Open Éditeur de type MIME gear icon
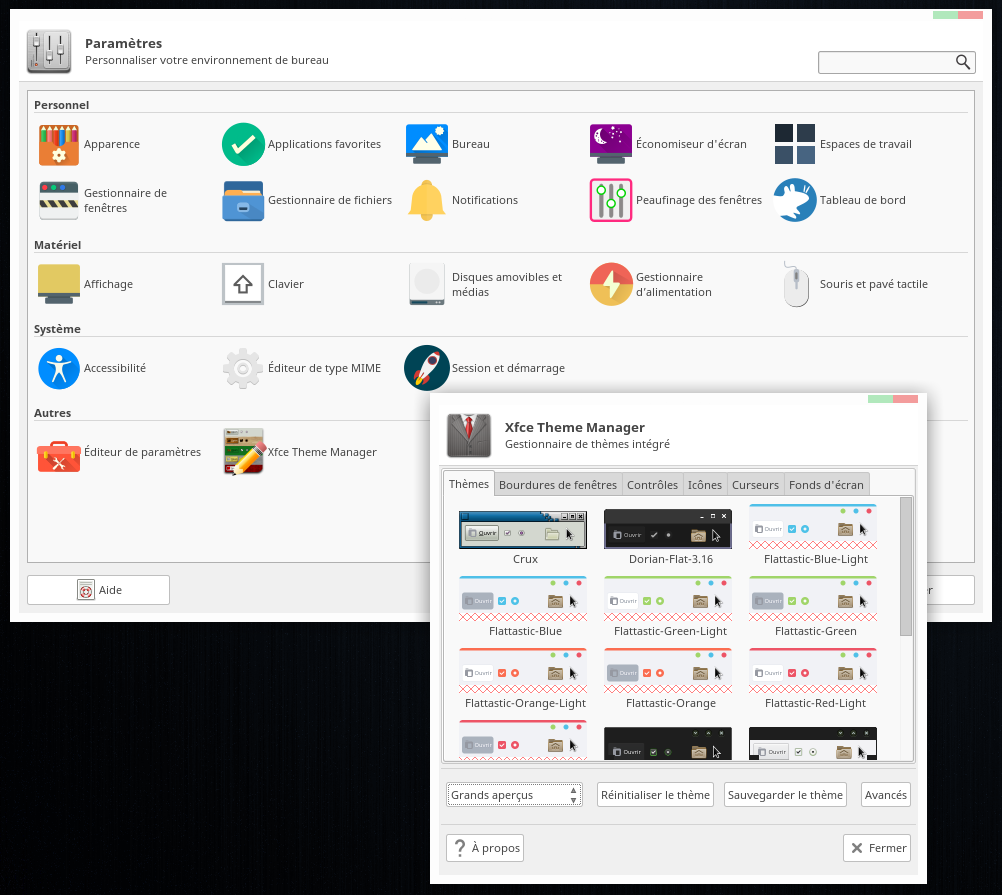Image resolution: width=1002 pixels, height=895 pixels. coord(243,369)
